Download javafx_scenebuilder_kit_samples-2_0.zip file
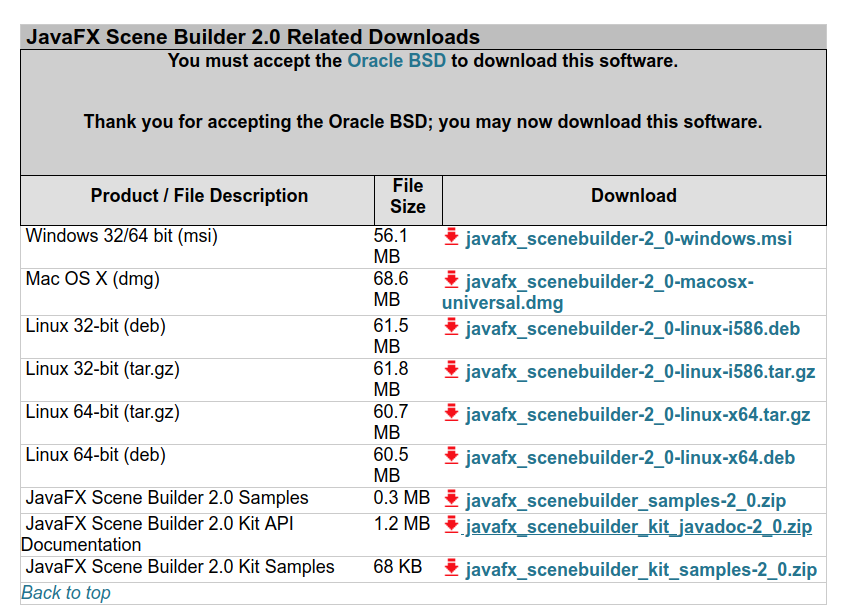Screen dimensions: 843x613 (x=641, y=569)
